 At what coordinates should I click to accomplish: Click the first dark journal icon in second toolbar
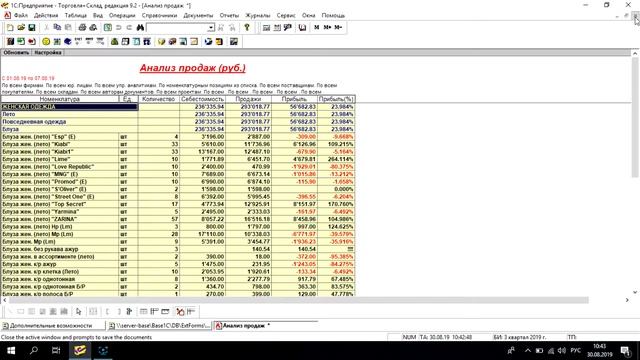(10, 41)
